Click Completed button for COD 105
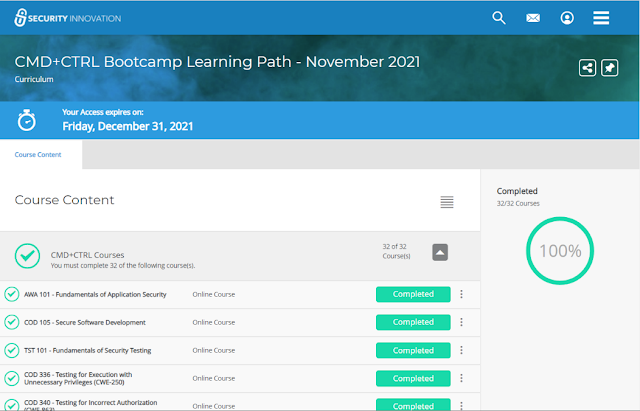Image resolution: width=640 pixels, height=411 pixels. tap(413, 322)
